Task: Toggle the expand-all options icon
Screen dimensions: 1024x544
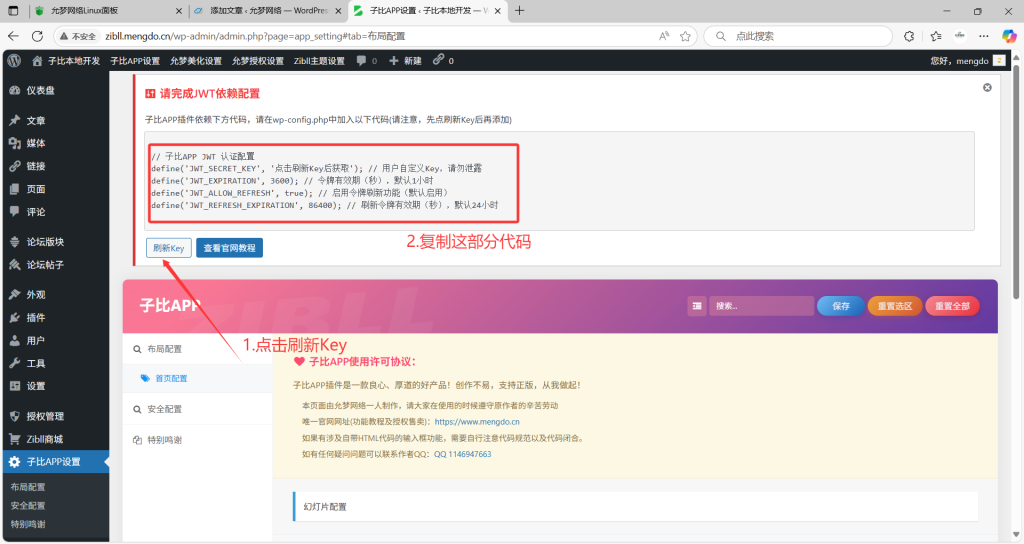Action: [x=697, y=306]
